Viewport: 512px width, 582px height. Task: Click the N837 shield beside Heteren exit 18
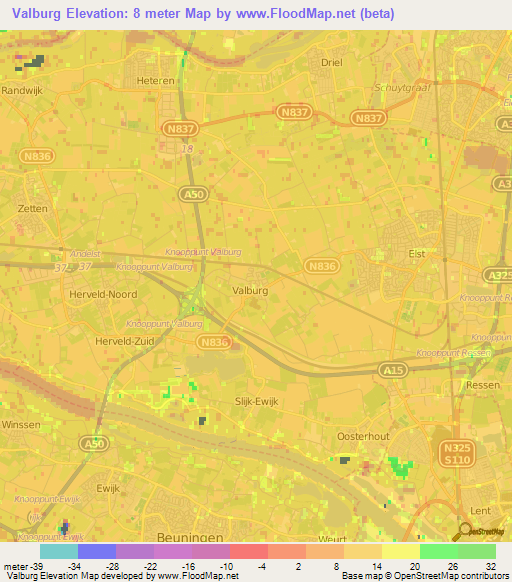pyautogui.click(x=180, y=129)
